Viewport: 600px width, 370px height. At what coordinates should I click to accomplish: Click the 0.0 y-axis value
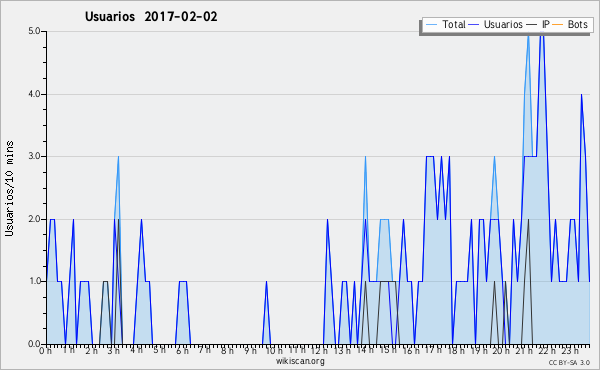point(34,344)
